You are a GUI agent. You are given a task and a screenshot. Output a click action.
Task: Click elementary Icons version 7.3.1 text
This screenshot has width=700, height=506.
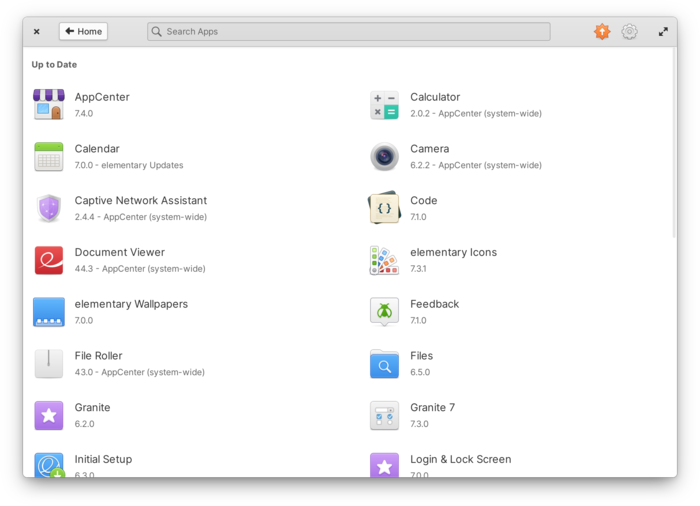click(x=418, y=269)
